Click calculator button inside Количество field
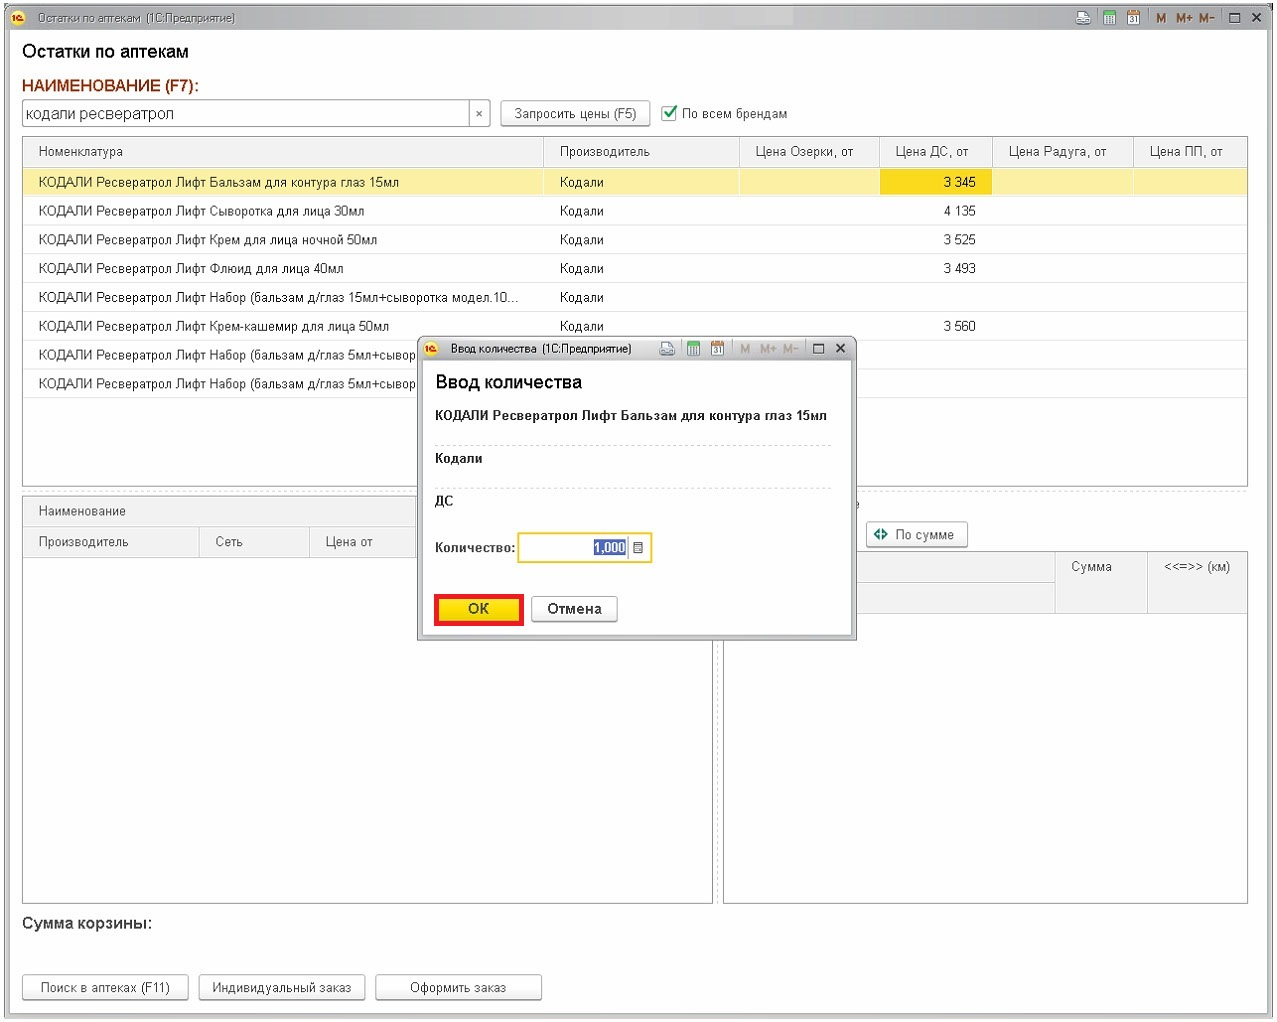 [x=638, y=548]
